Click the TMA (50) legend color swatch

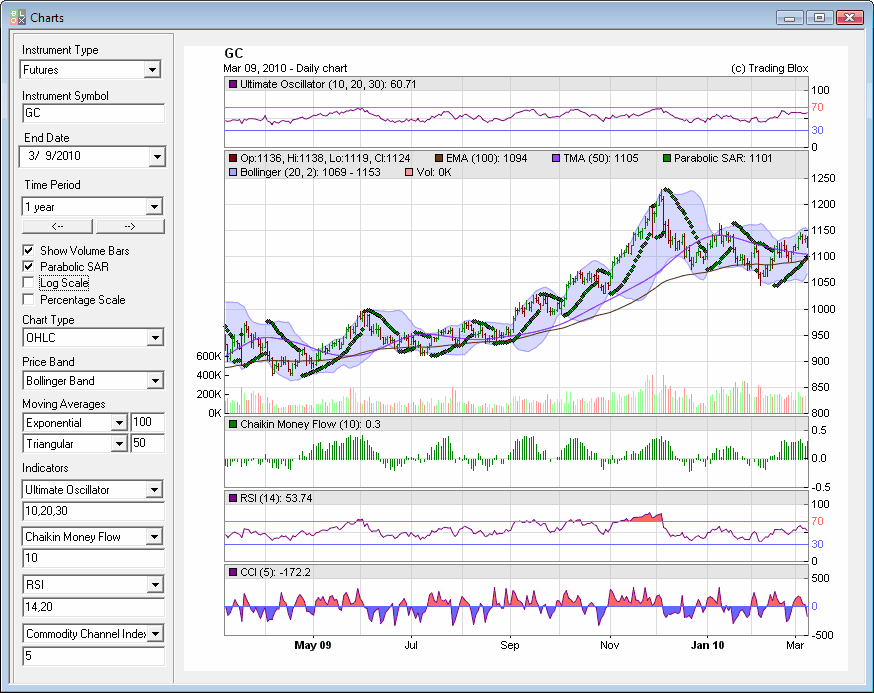point(556,158)
